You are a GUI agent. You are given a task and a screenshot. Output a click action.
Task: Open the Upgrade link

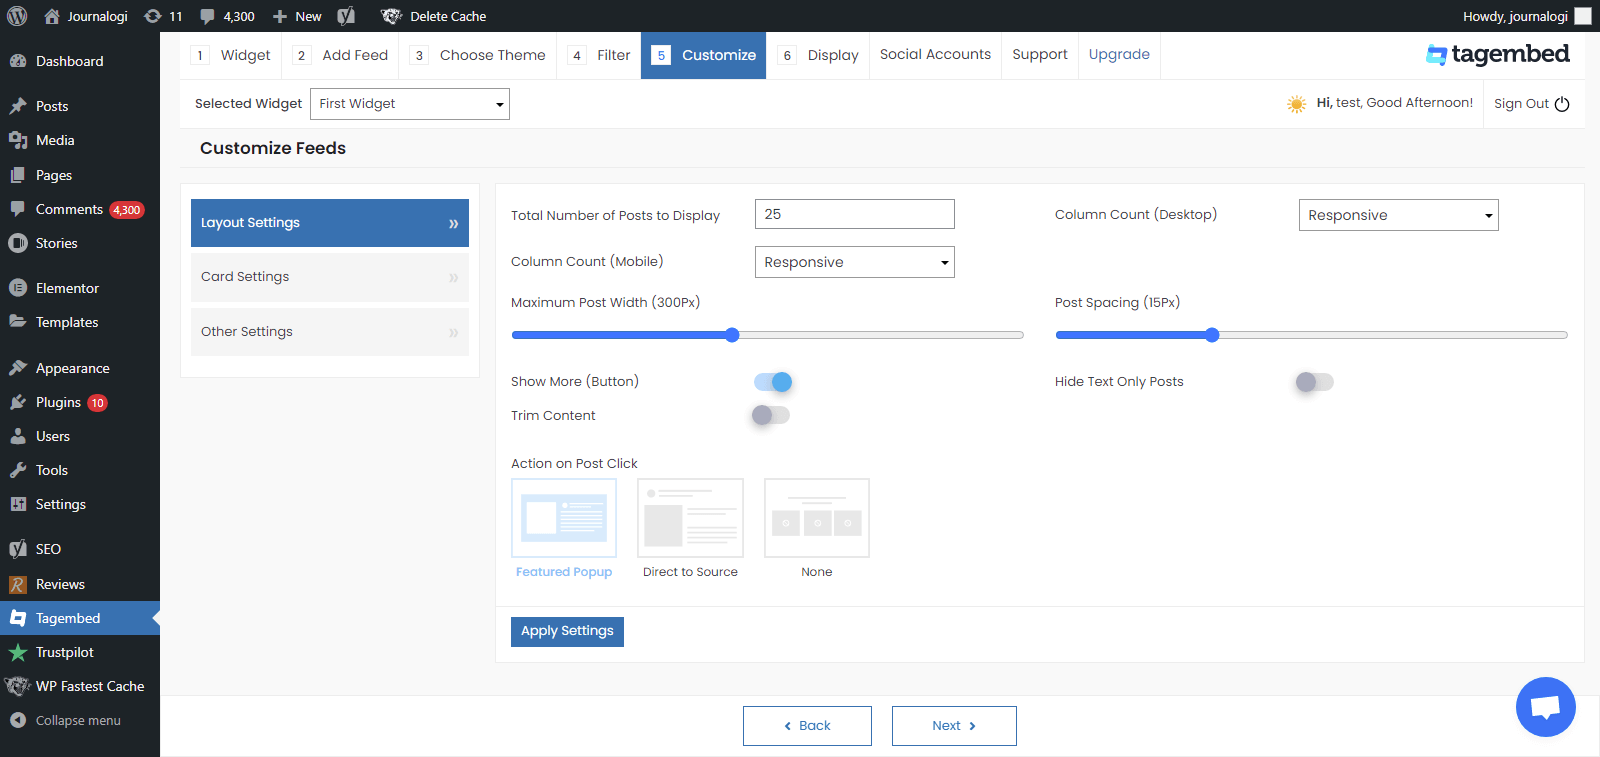1119,55
